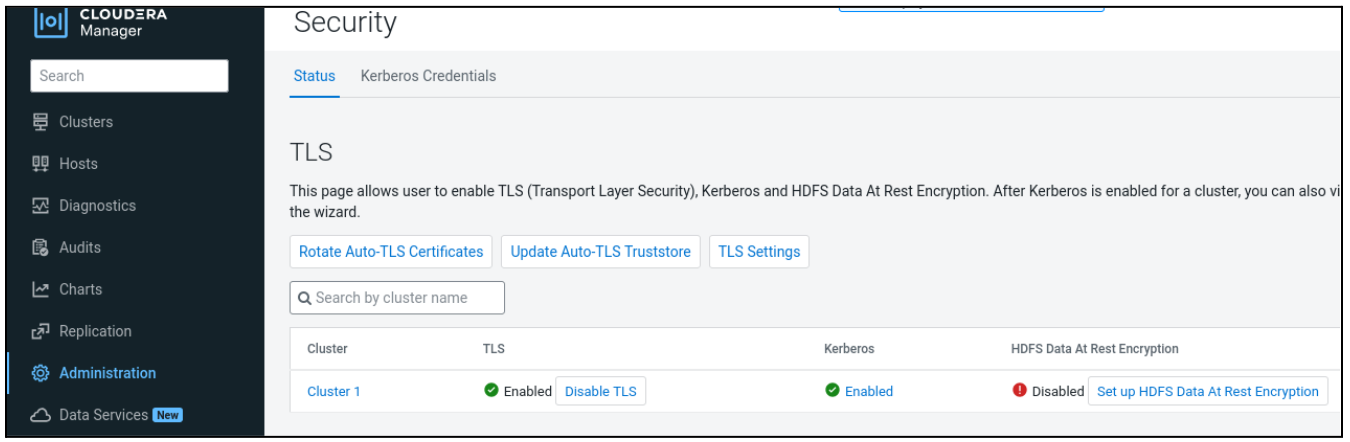Image resolution: width=1350 pixels, height=442 pixels.
Task: Click the Administration gear icon
Action: point(41,374)
